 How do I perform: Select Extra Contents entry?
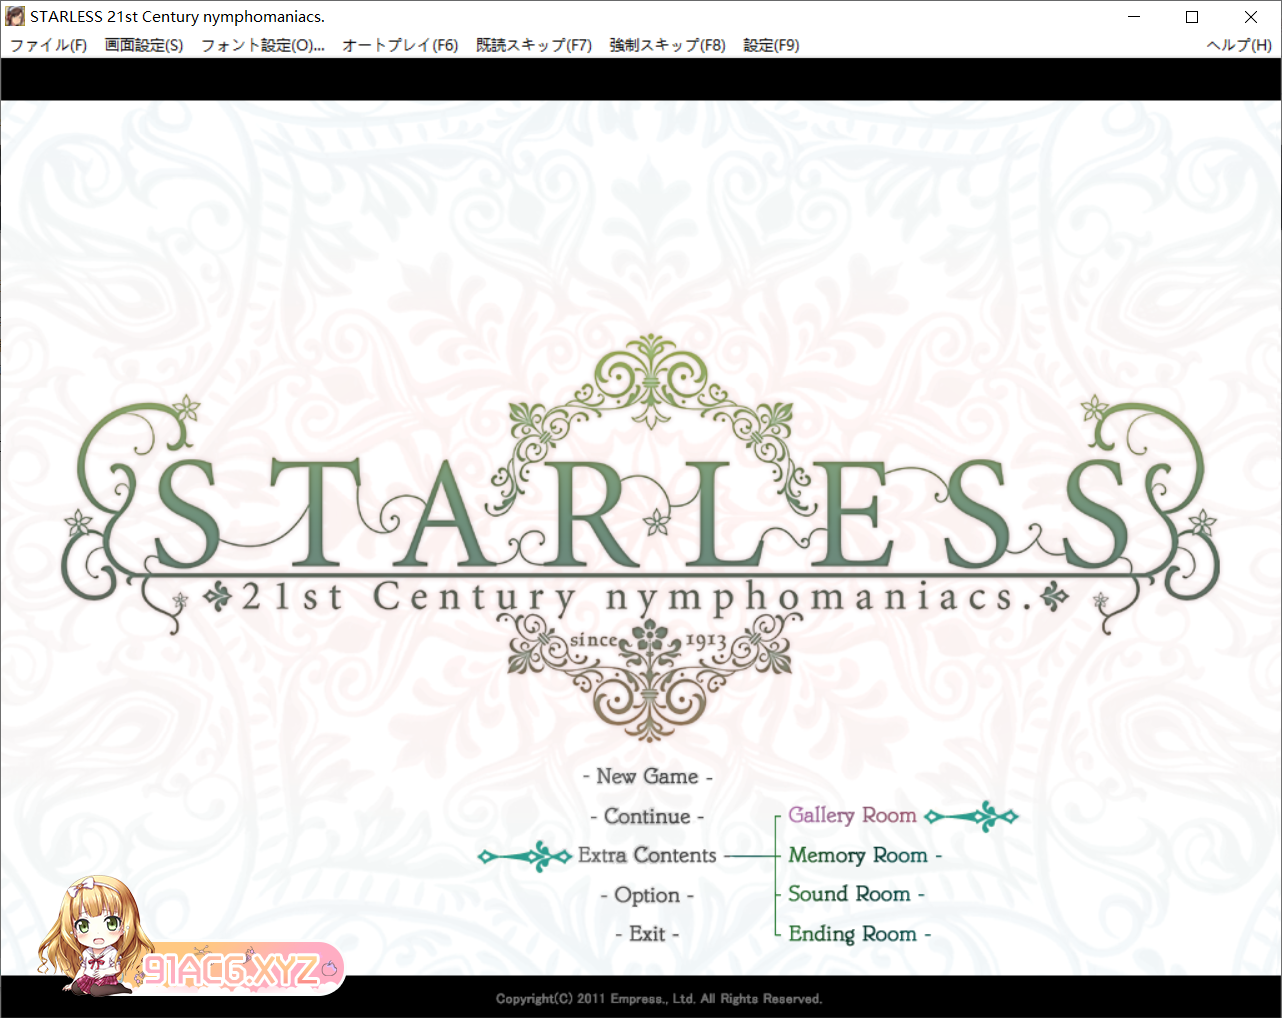coord(647,855)
